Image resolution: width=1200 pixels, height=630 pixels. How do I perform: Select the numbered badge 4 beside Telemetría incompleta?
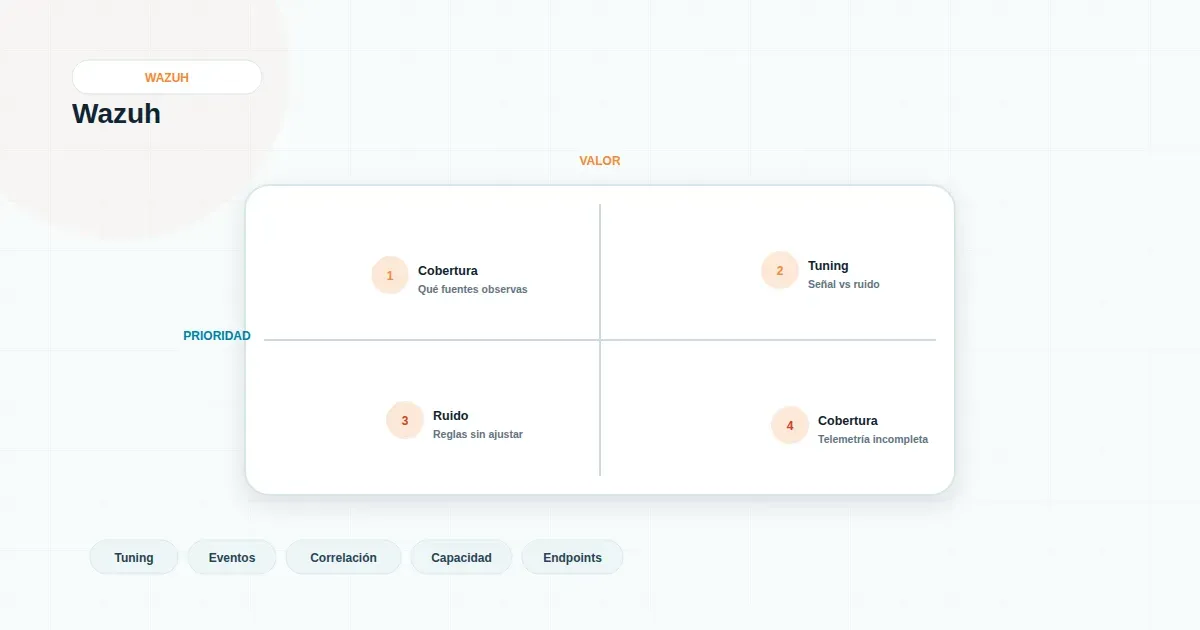point(790,425)
